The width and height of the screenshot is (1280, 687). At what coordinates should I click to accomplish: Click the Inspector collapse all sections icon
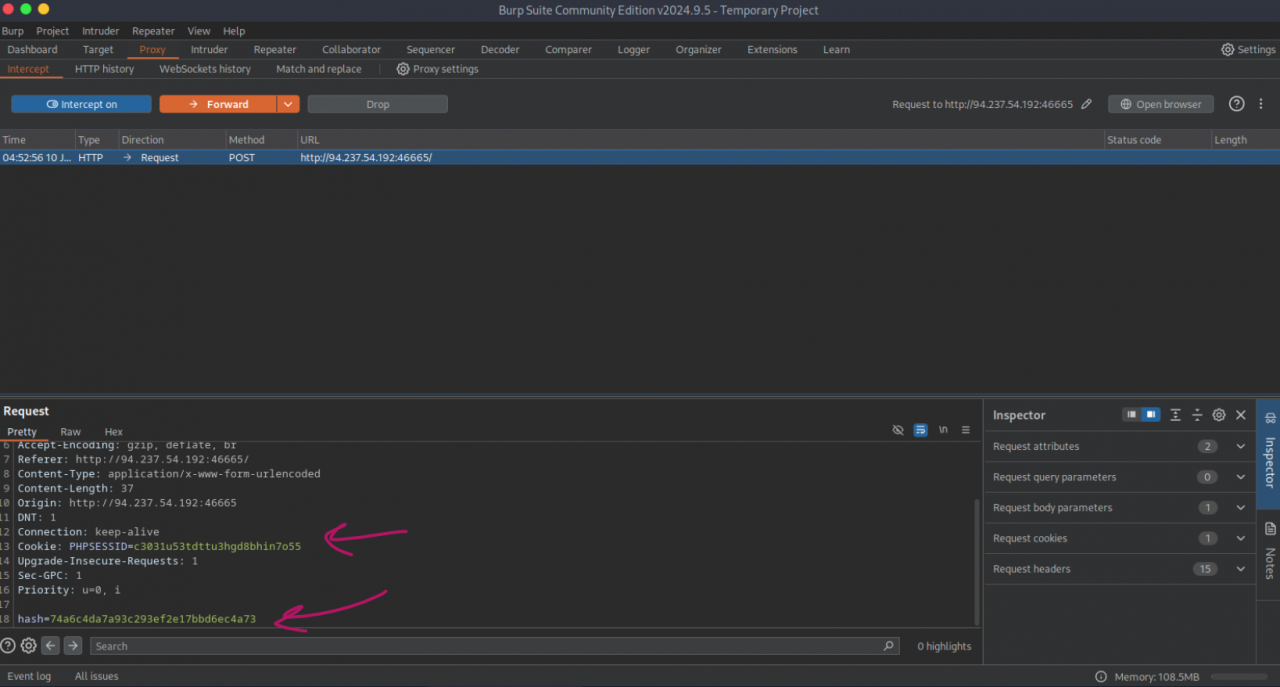(1197, 414)
